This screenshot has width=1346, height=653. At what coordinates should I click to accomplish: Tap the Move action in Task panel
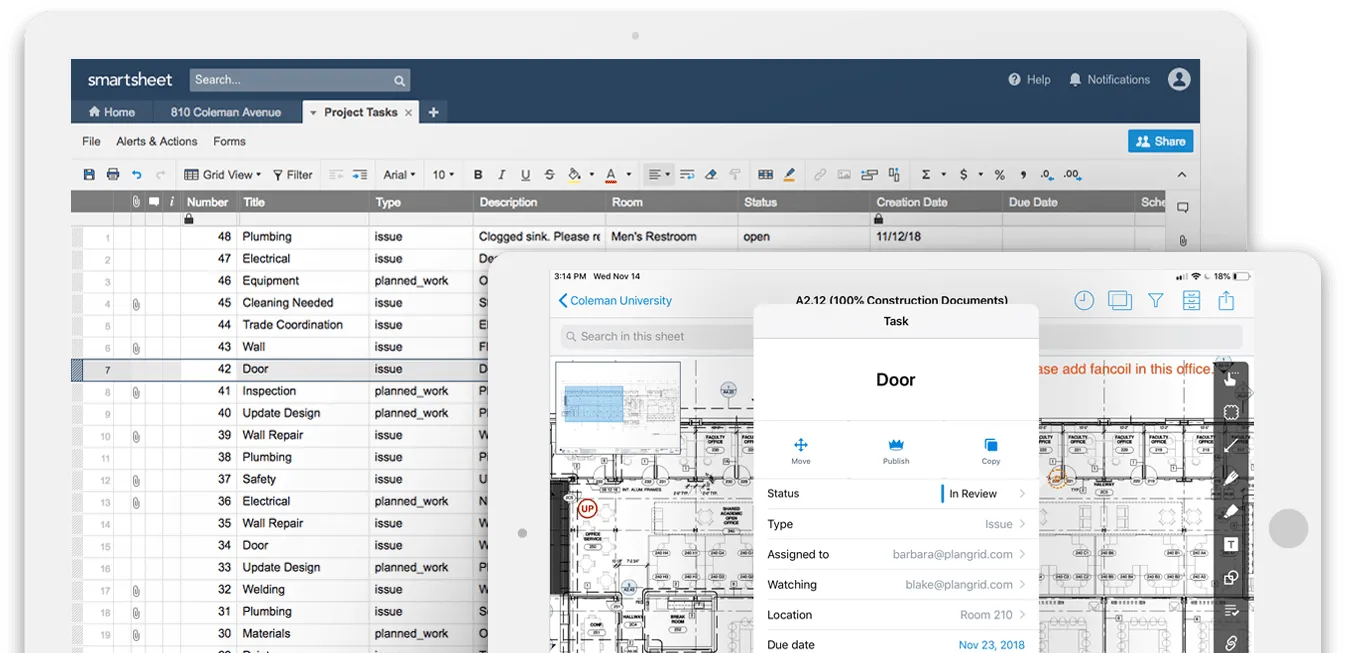[801, 451]
